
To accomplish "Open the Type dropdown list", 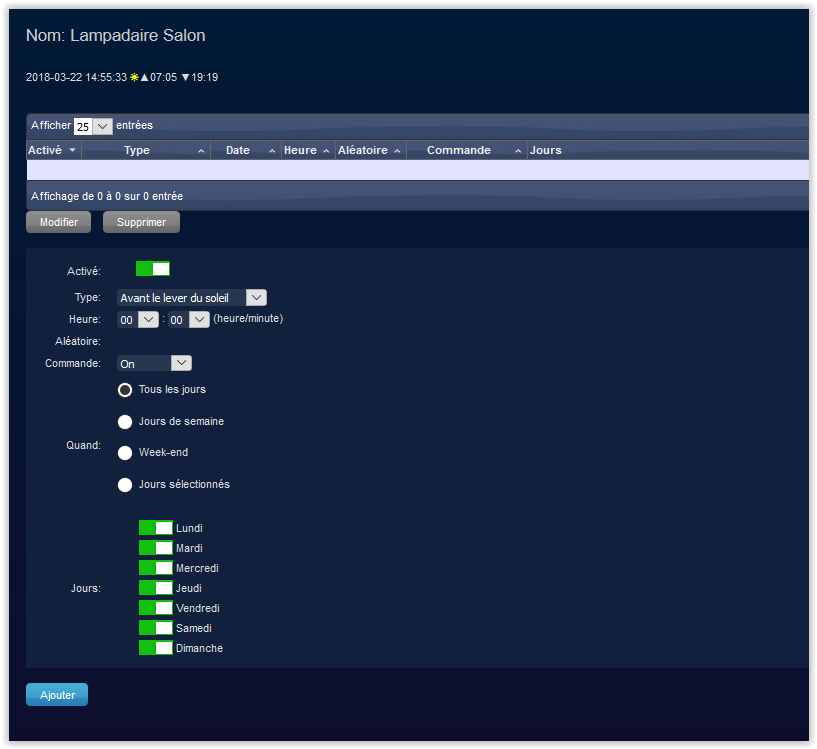I will [192, 298].
